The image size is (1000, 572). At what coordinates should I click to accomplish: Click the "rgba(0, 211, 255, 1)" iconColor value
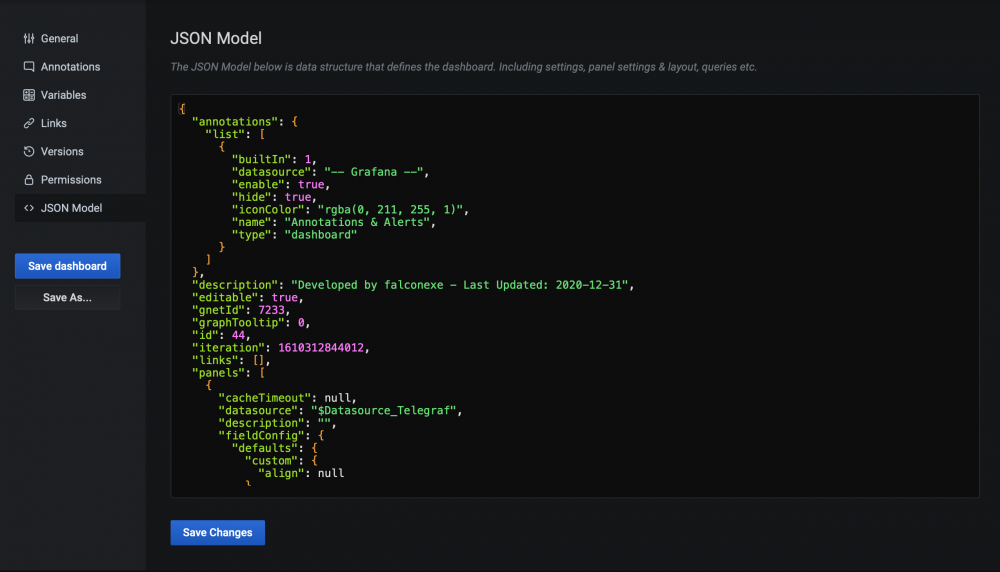[390, 210]
